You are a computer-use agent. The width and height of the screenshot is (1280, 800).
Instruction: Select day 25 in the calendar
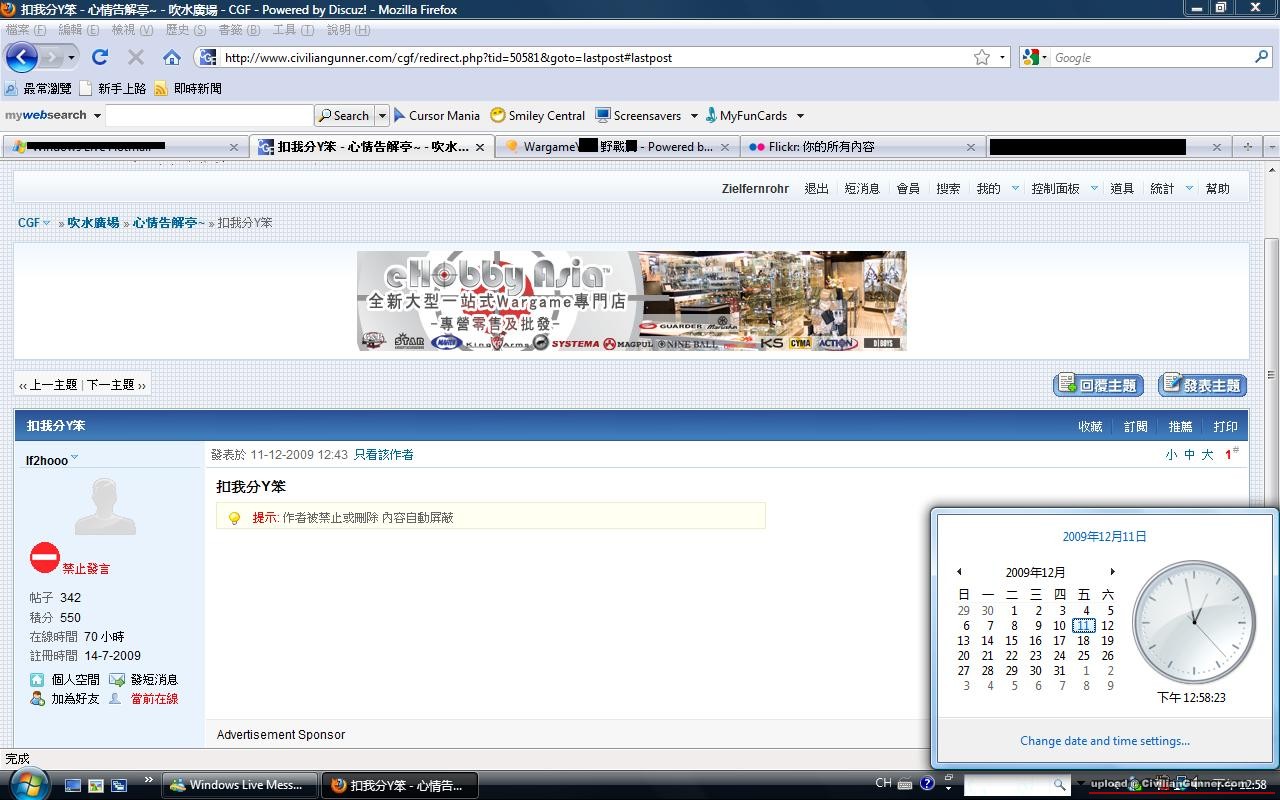coord(1083,656)
